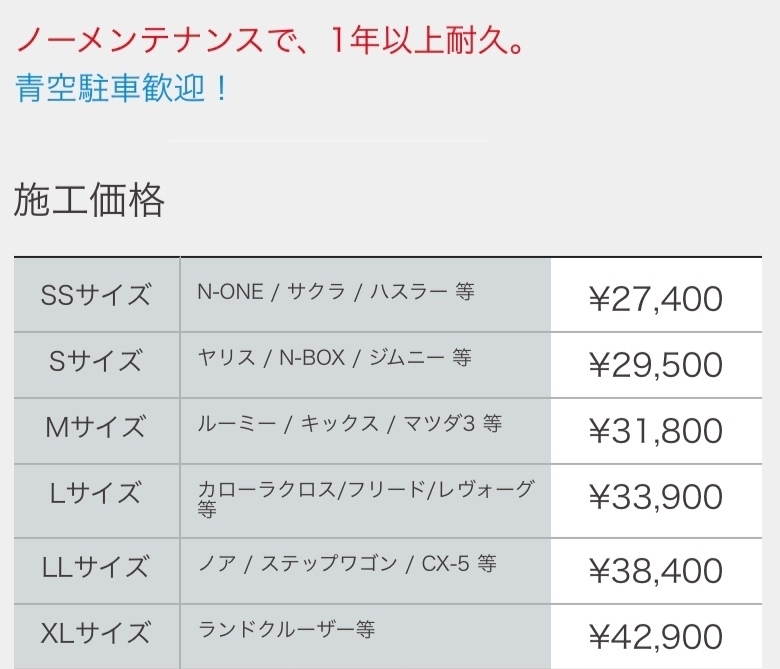Select the Lサイズ row label
The width and height of the screenshot is (780, 669).
[96, 493]
